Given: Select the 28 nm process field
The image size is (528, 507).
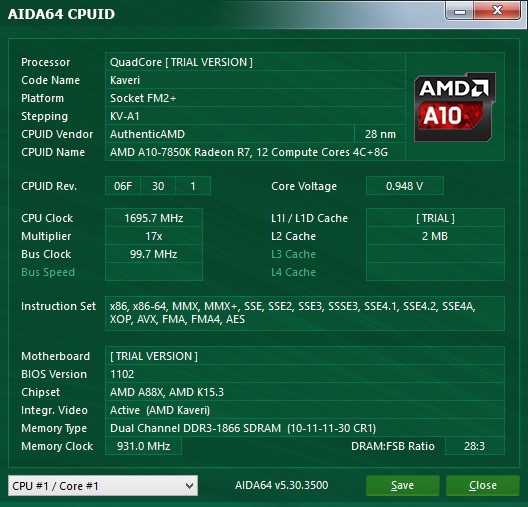Looking at the screenshot, I should [380, 134].
